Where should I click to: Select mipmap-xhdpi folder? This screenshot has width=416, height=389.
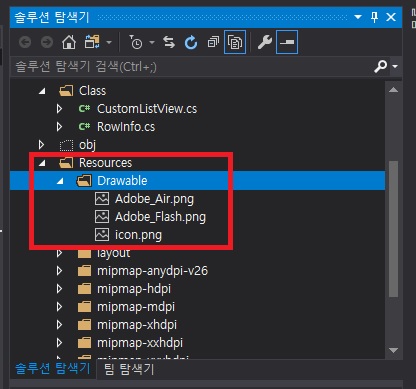point(137,325)
